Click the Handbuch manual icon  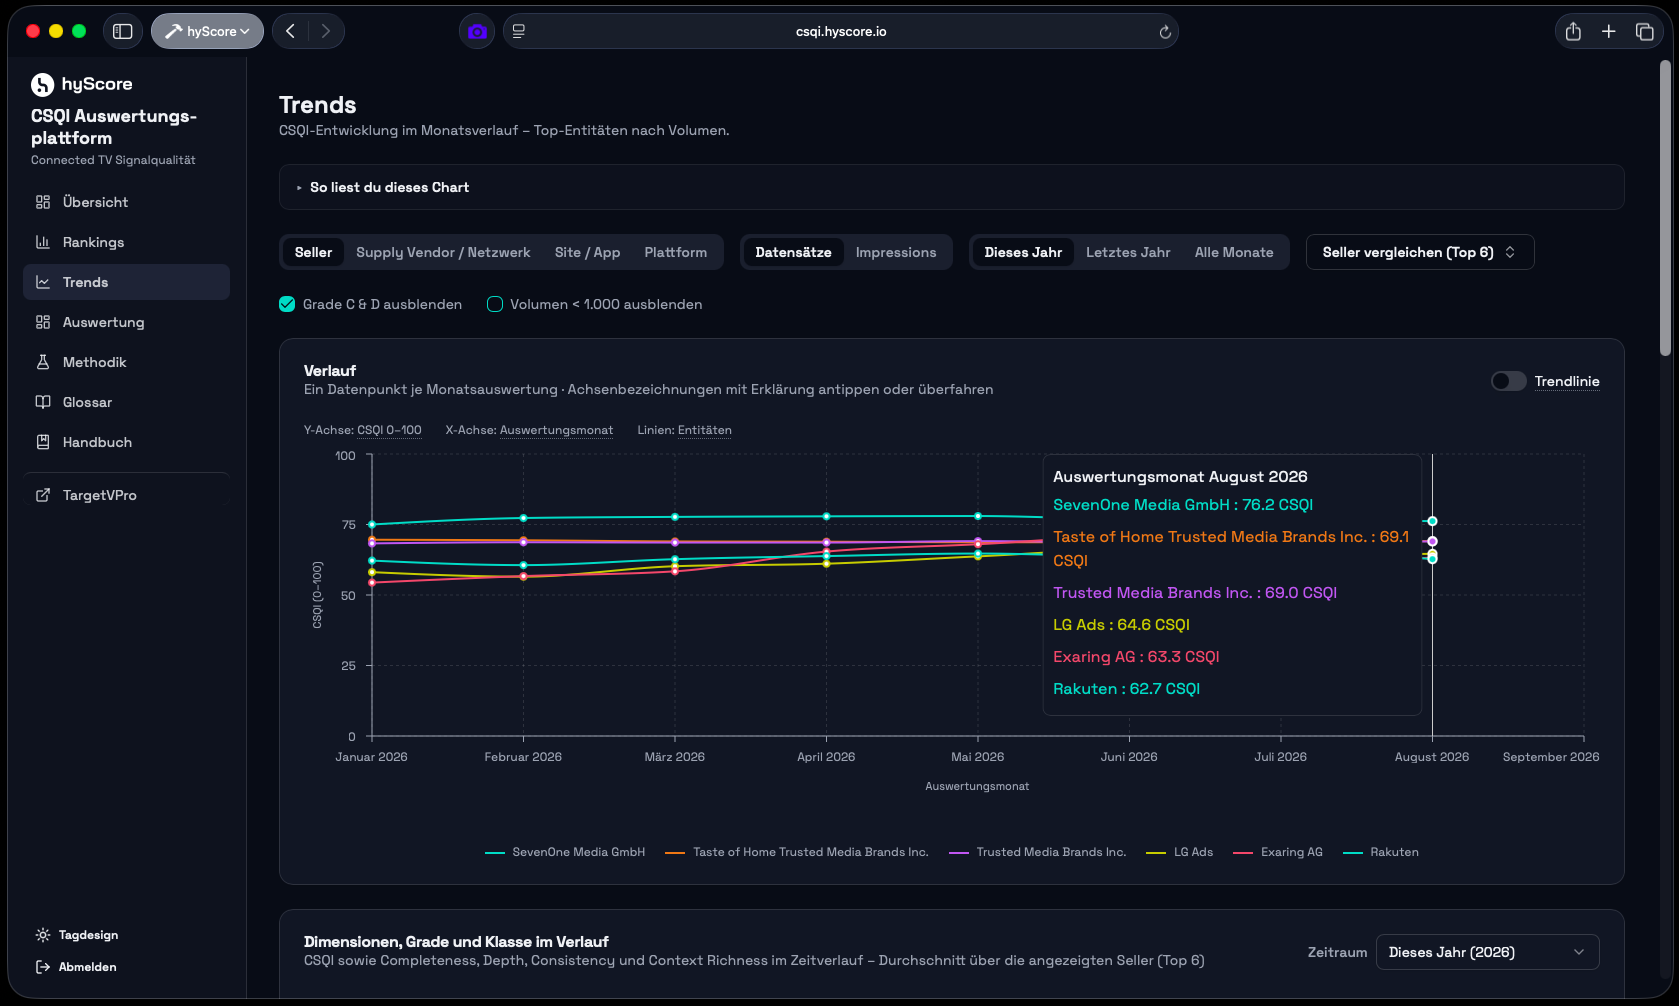coord(43,442)
